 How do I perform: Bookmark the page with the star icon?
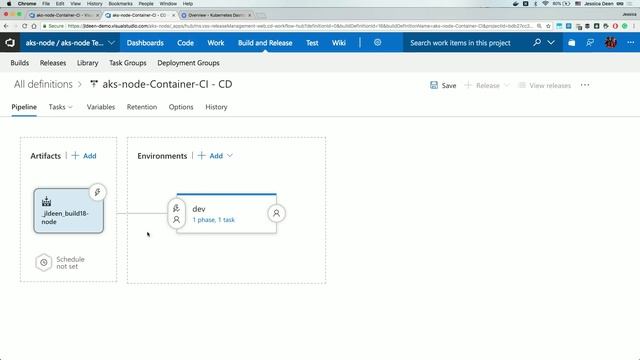tap(548, 26)
